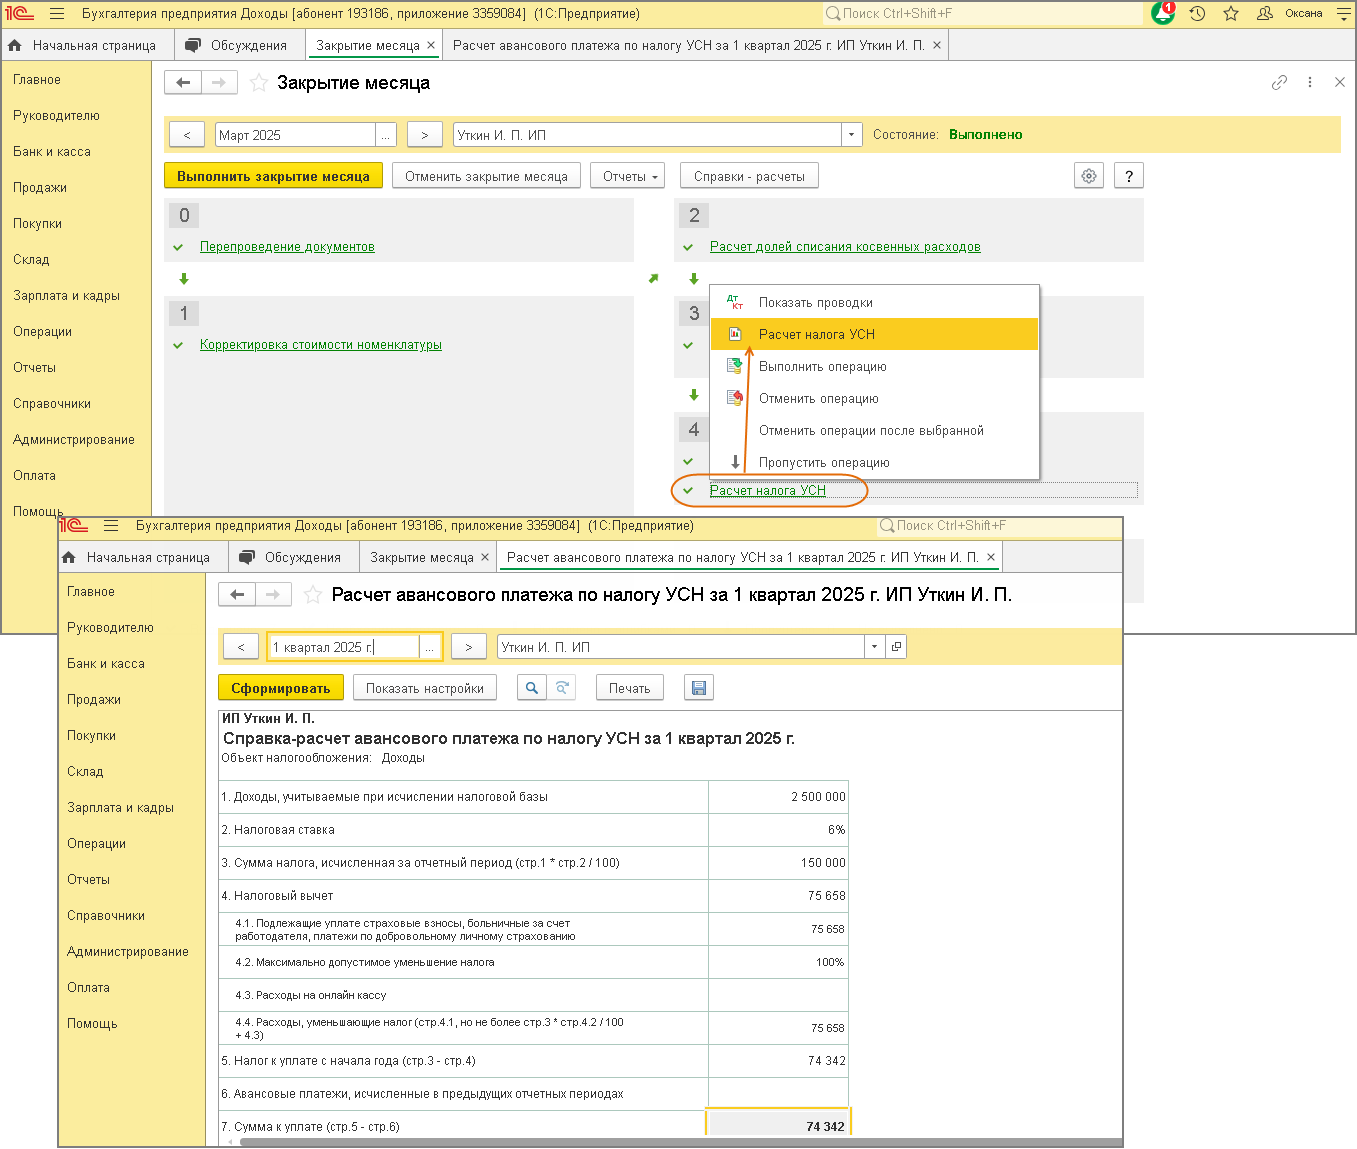
Task: Open main menu hamburger in Расчет авансового платежа window
Action: click(x=111, y=526)
